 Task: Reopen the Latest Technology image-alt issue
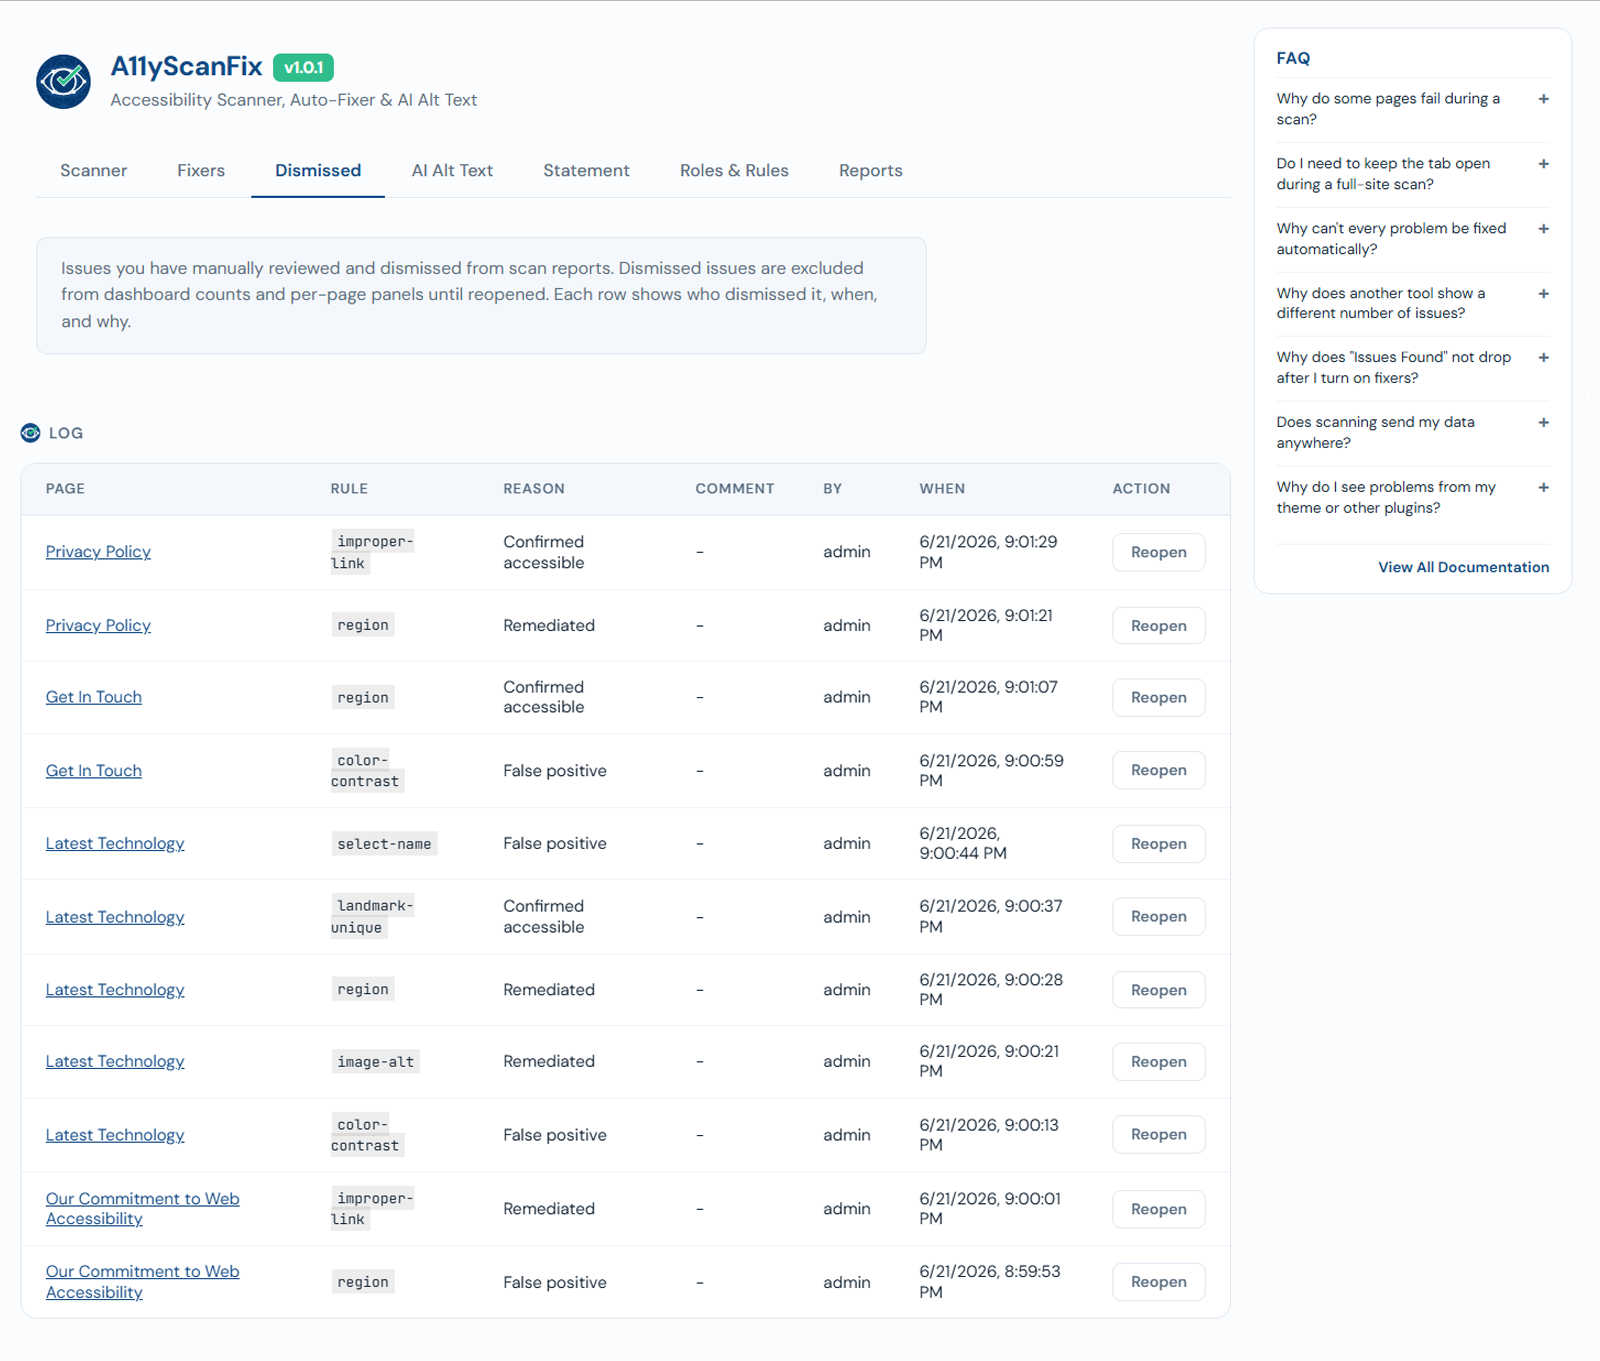[x=1158, y=1062]
